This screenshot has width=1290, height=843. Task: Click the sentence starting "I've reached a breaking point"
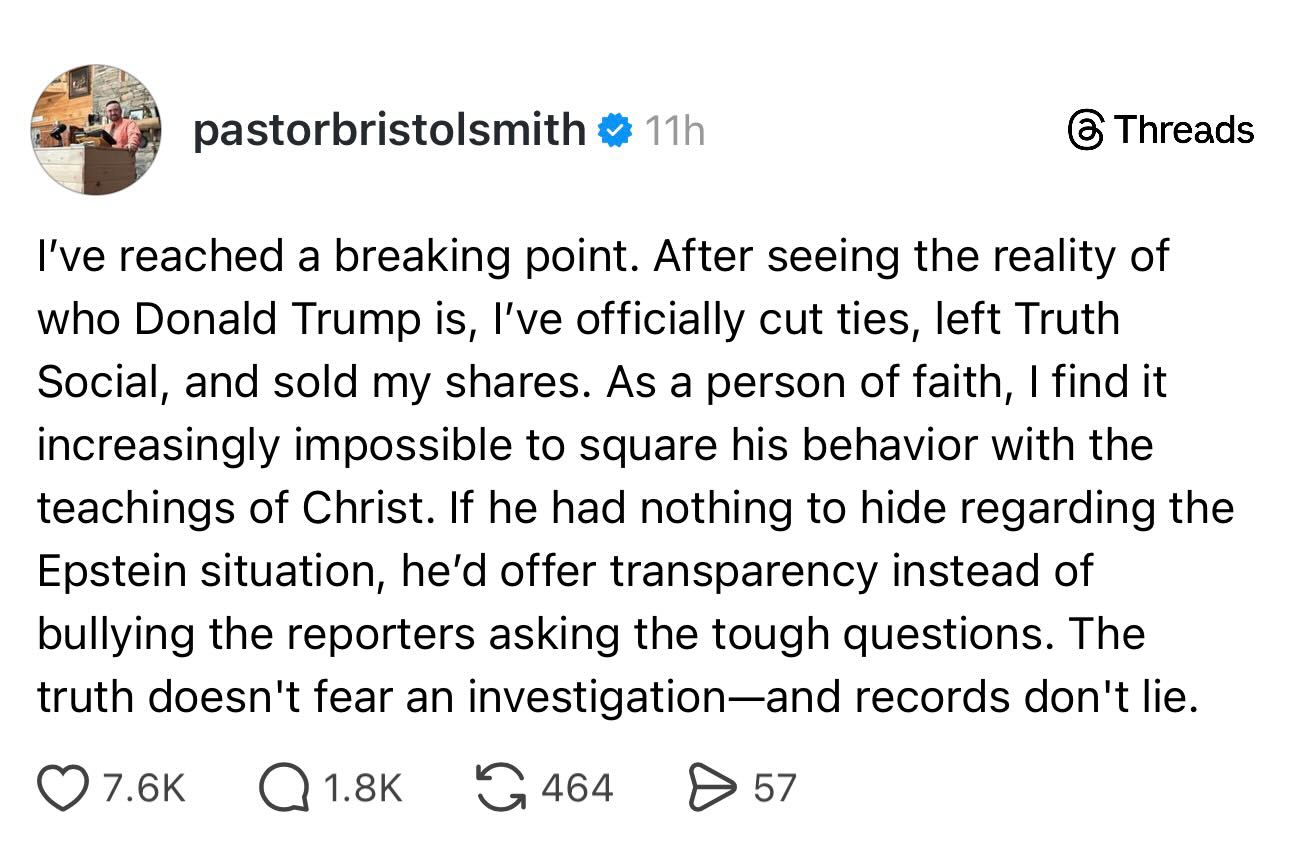[341, 258]
